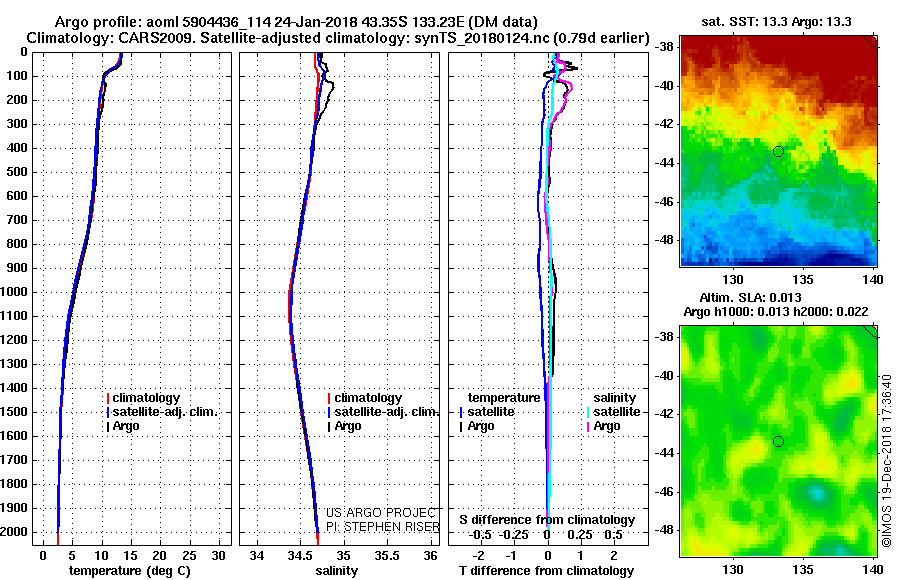The width and height of the screenshot is (900, 580).
Task: Click the black Argo legend marker in temperature panel
Action: pos(108,427)
